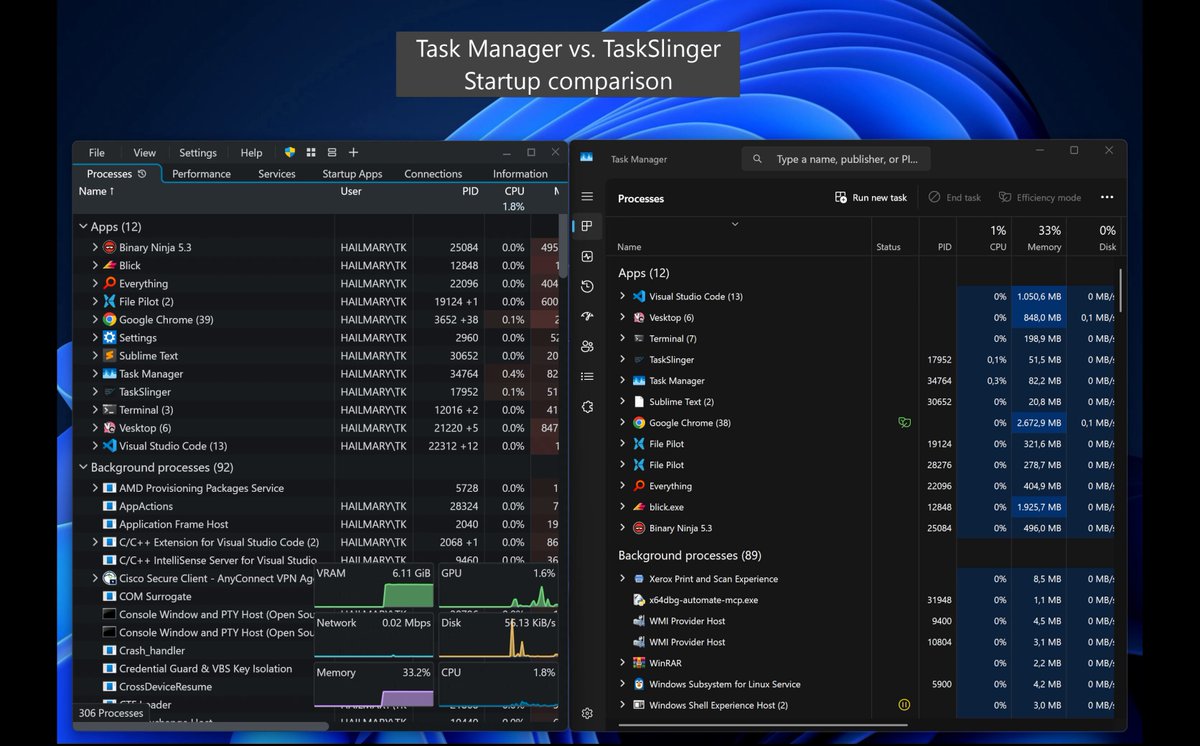Open the Users page in Task Manager's sidebar
1200x746 pixels.
pos(587,347)
